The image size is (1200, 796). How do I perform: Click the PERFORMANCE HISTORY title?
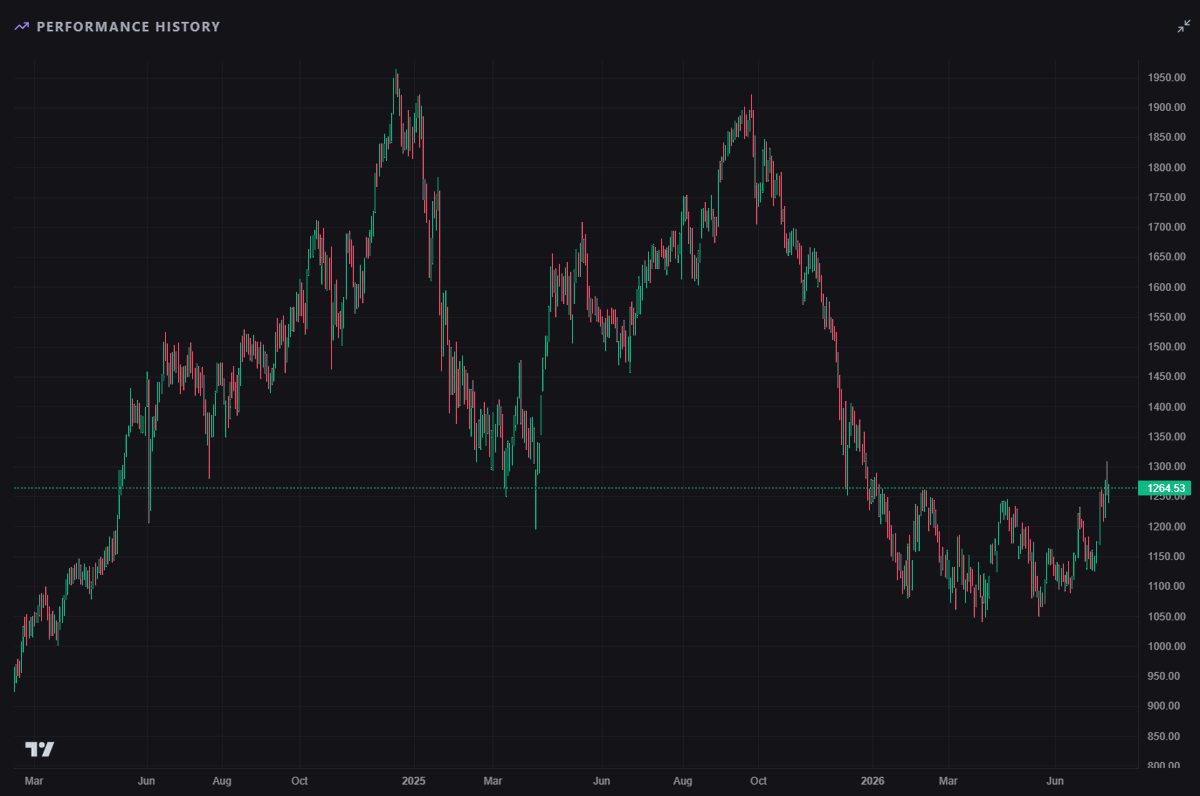[x=128, y=27]
